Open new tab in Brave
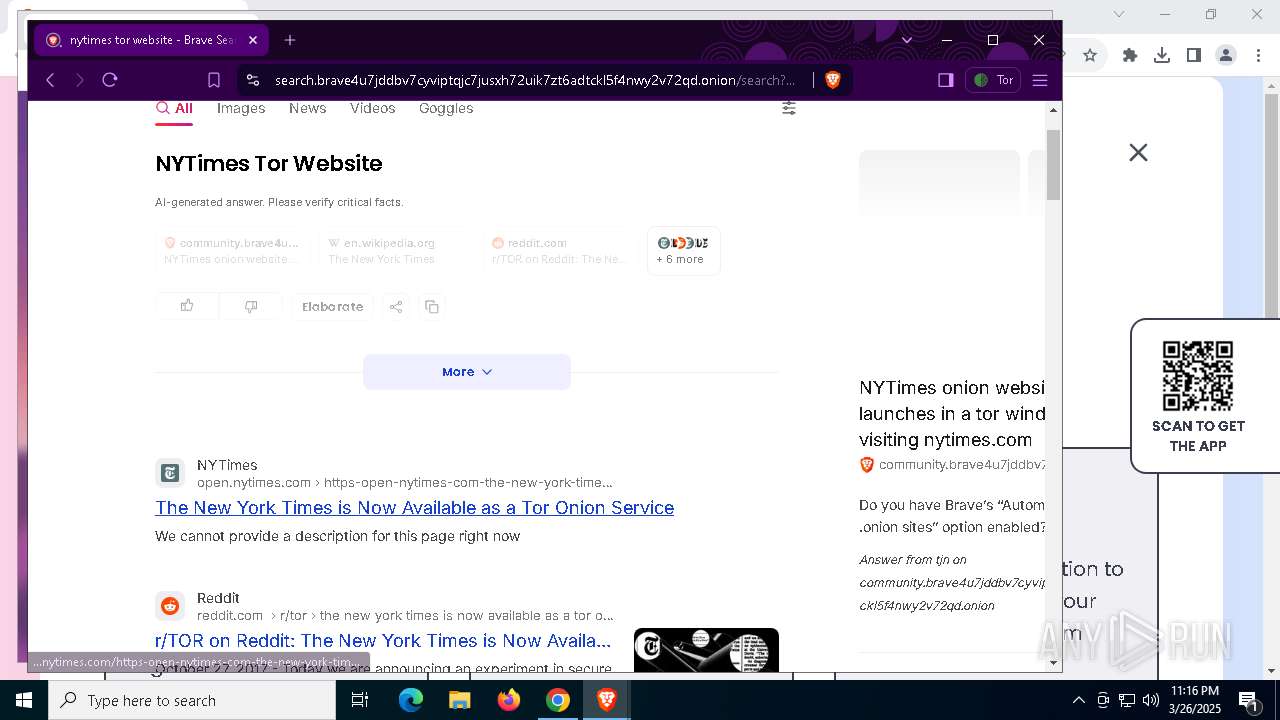Image resolution: width=1280 pixels, height=720 pixels. pos(290,40)
